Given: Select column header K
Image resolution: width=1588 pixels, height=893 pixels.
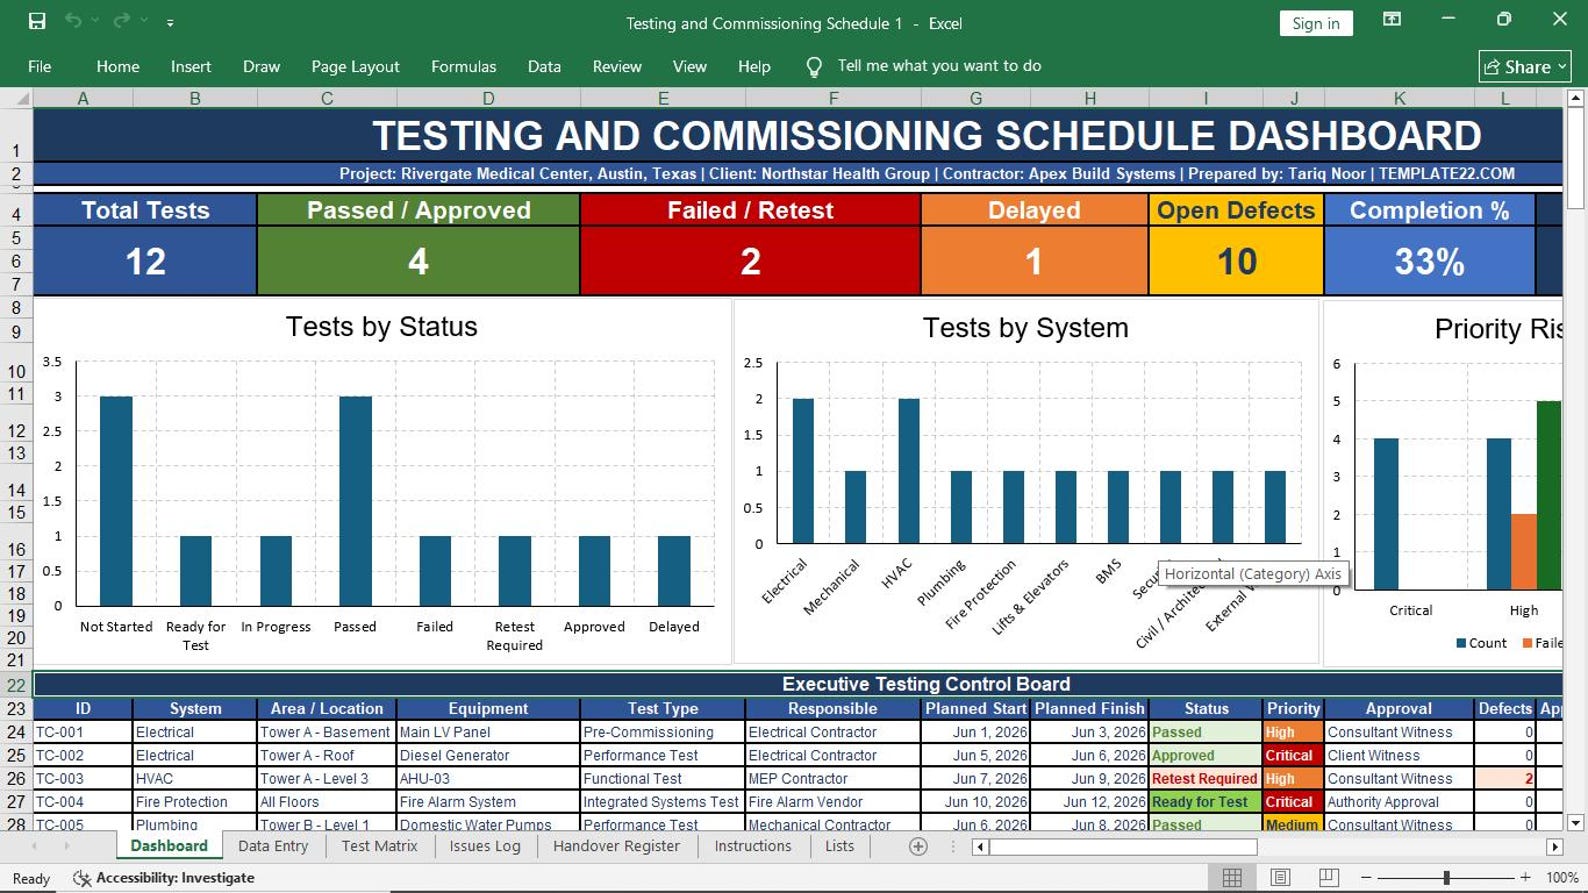Looking at the screenshot, I should [1399, 98].
